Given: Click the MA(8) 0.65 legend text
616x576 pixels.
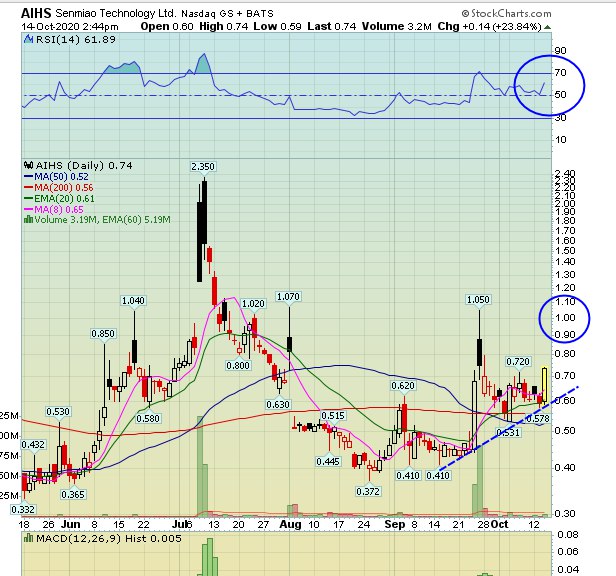Looking at the screenshot, I should click(x=59, y=209).
